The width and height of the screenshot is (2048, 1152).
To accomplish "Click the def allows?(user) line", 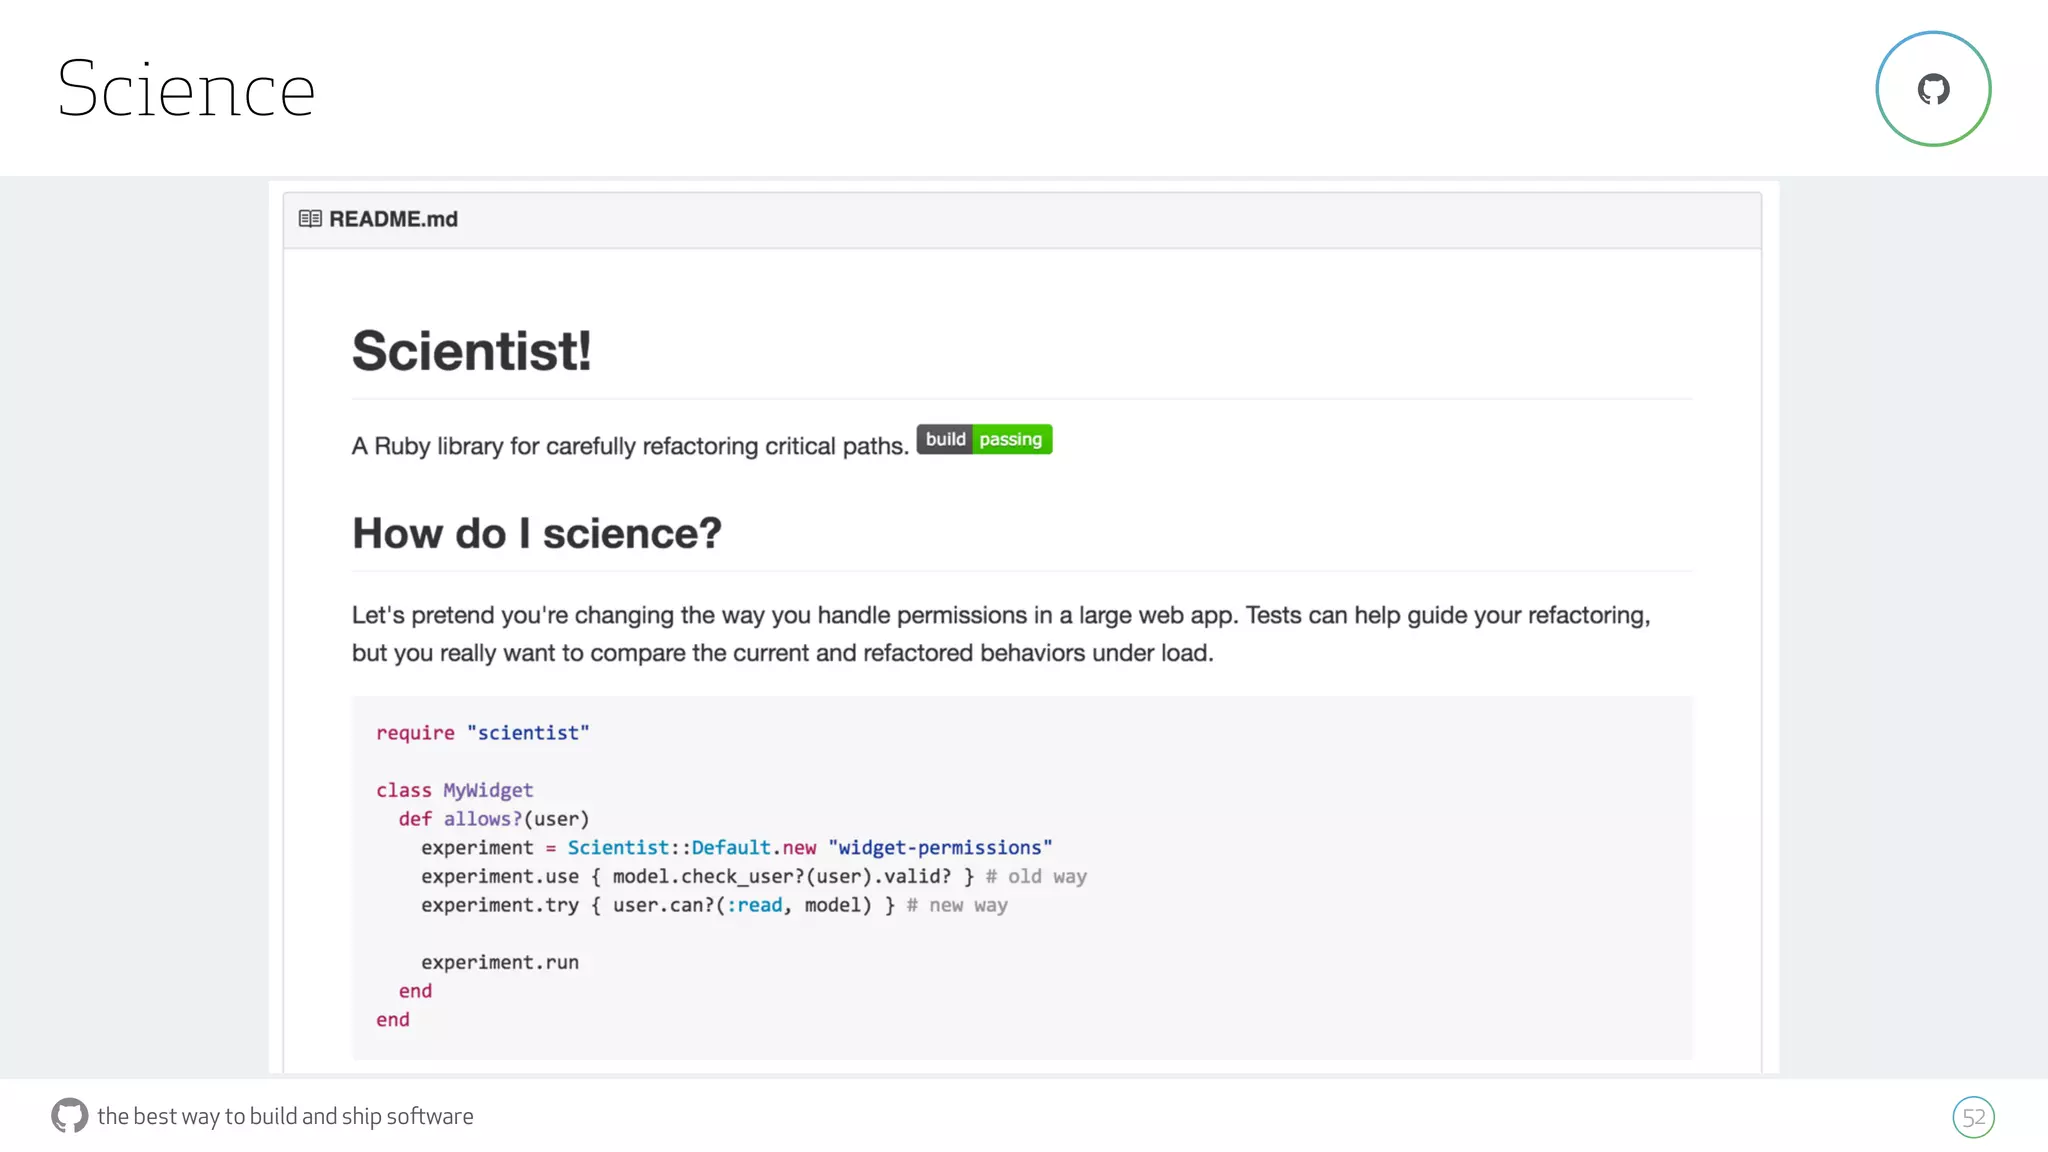I will click(493, 819).
